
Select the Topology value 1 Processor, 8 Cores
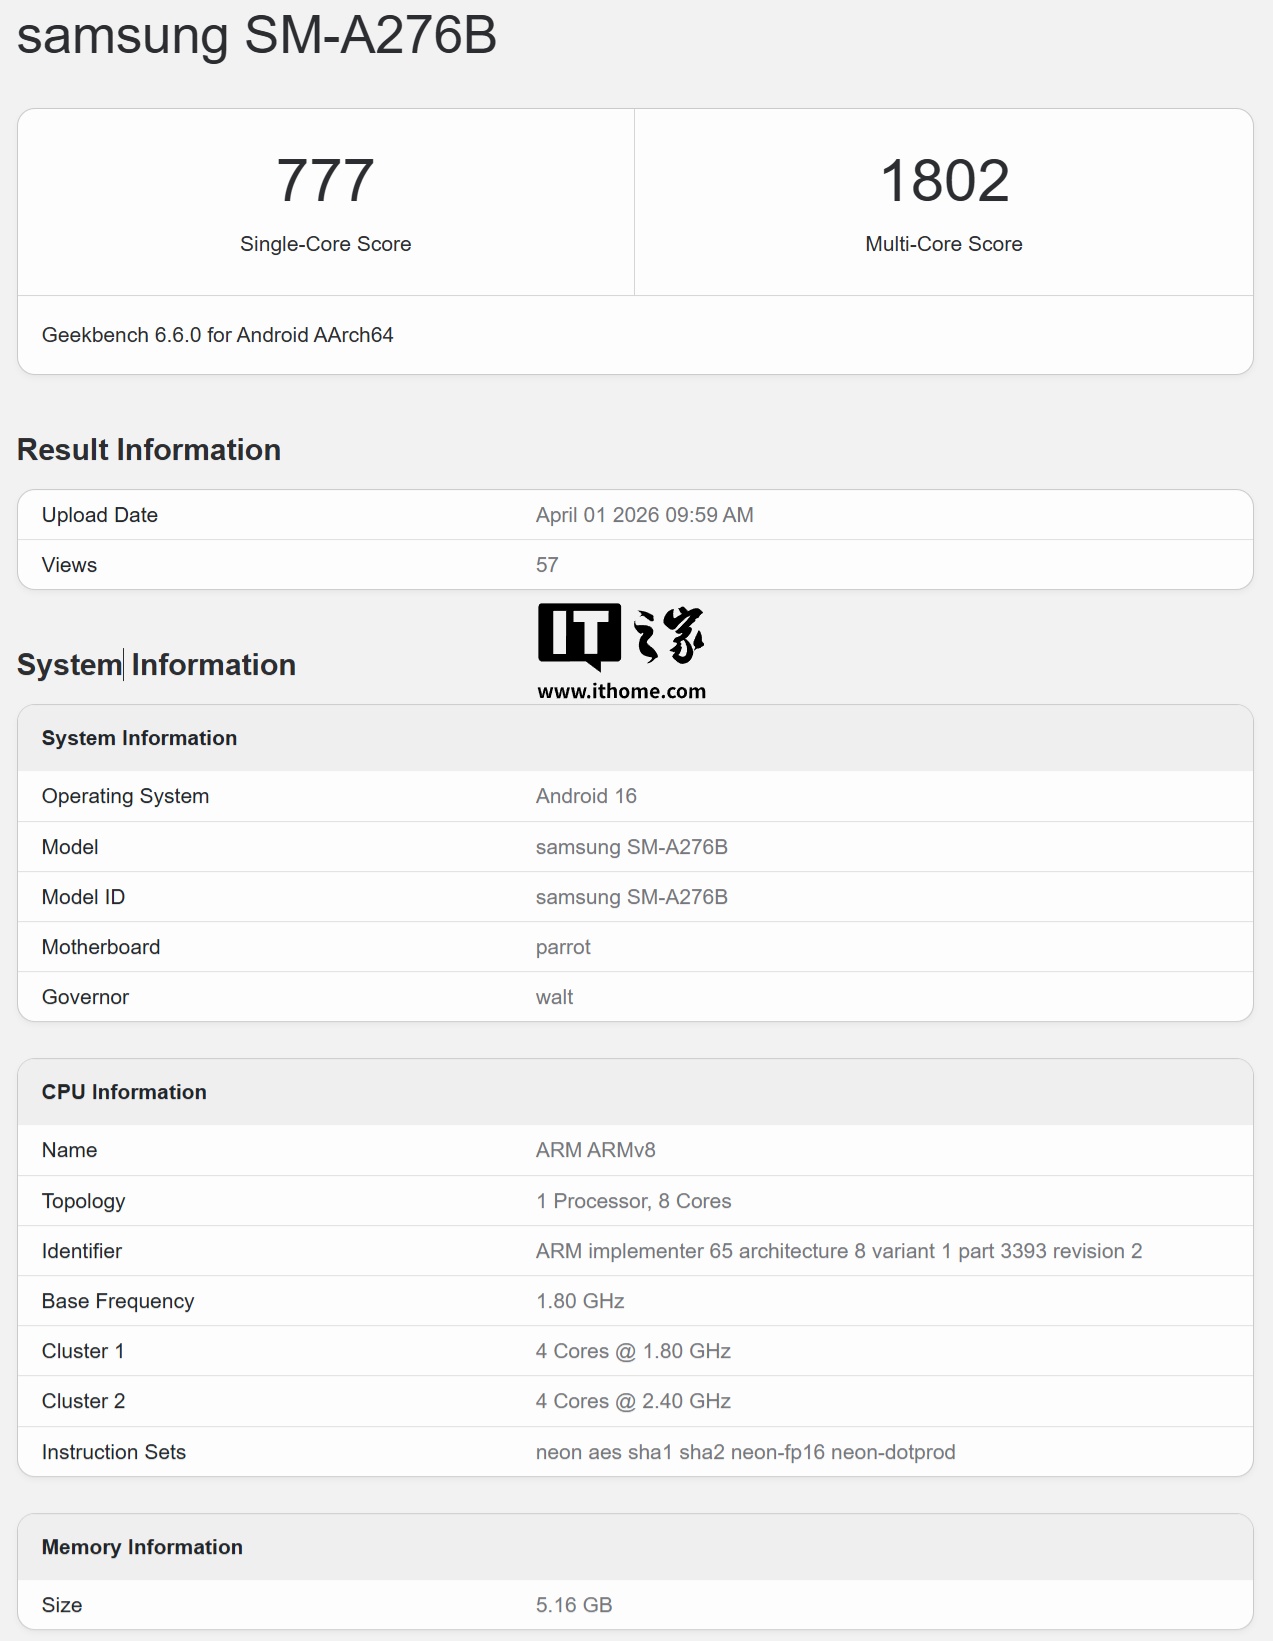point(633,1201)
